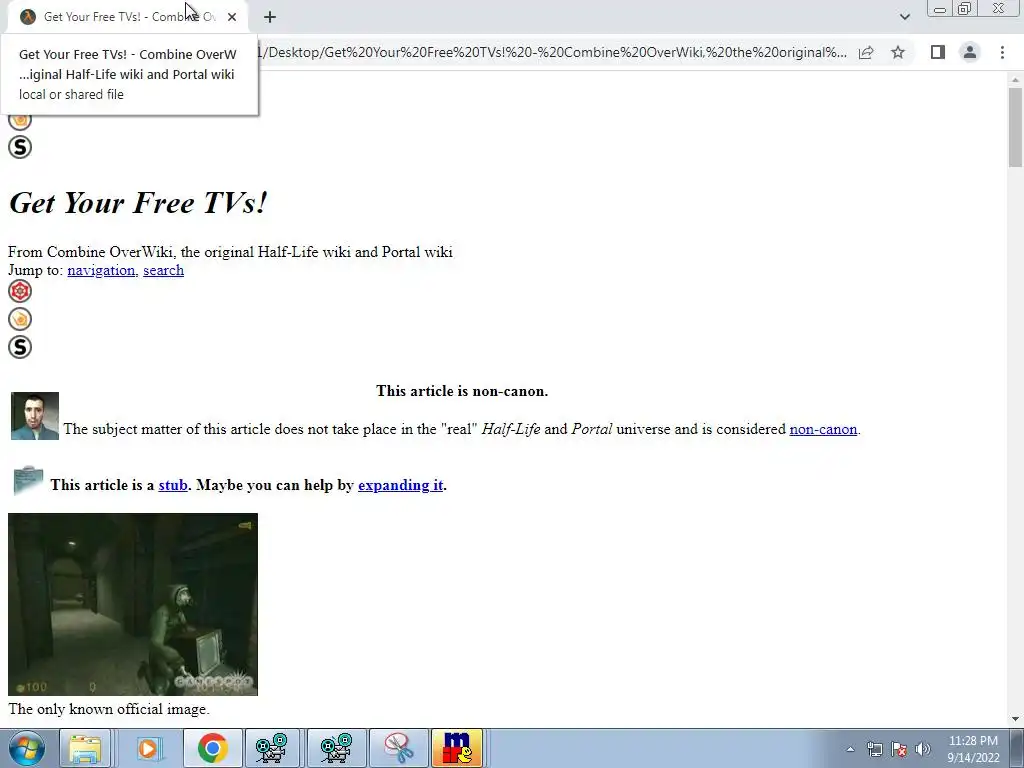Screen dimensions: 1024x768
Task: Click the share this page icon
Action: click(866, 52)
